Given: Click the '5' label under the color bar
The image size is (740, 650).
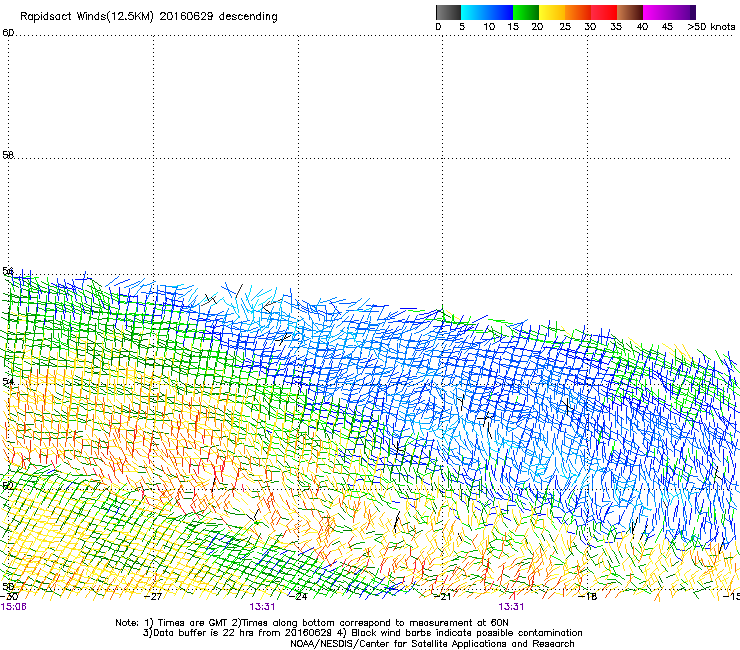Looking at the screenshot, I should click(462, 27).
